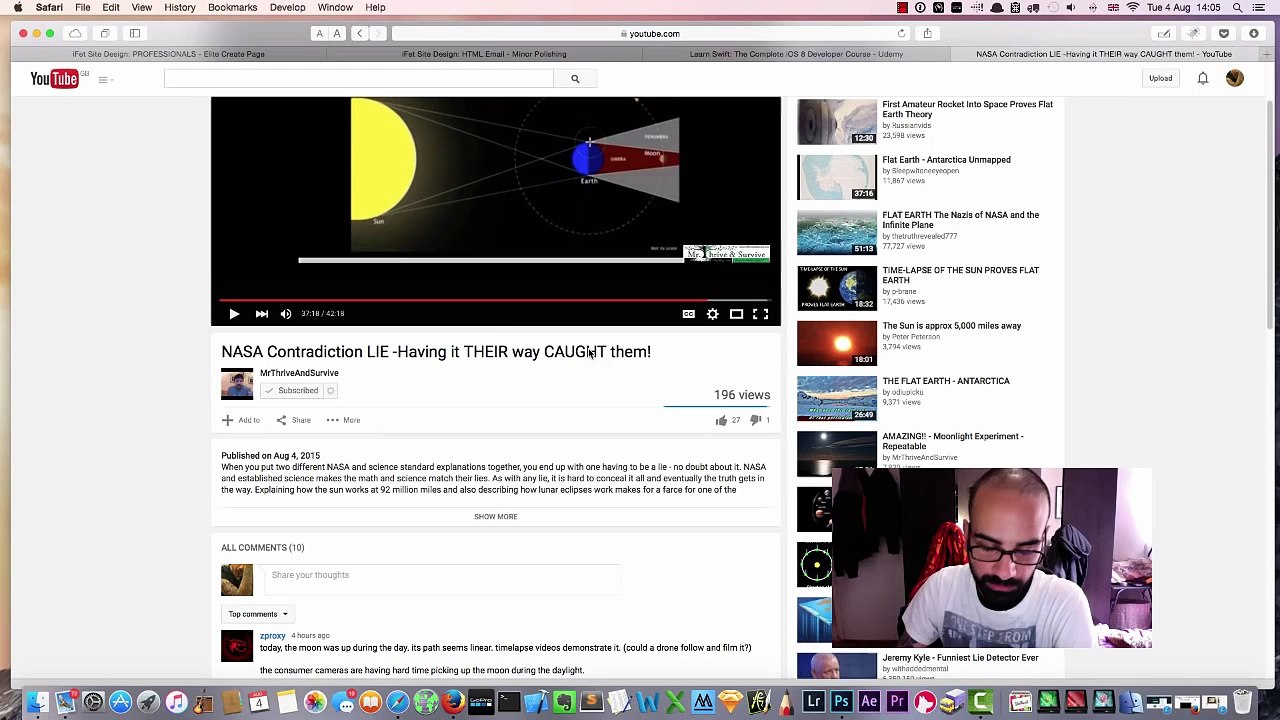Switch the player to theater mode
The image size is (1280, 720).
(x=736, y=314)
